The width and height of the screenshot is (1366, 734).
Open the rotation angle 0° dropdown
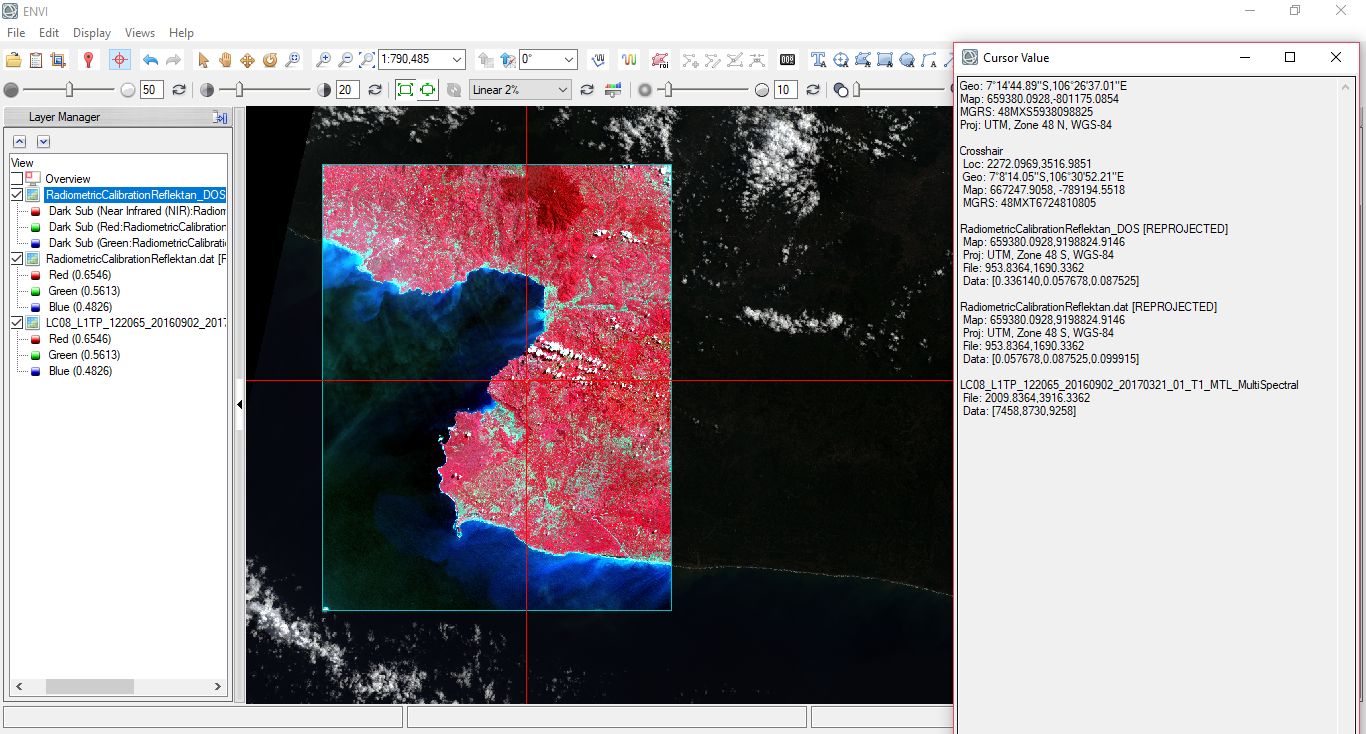568,60
